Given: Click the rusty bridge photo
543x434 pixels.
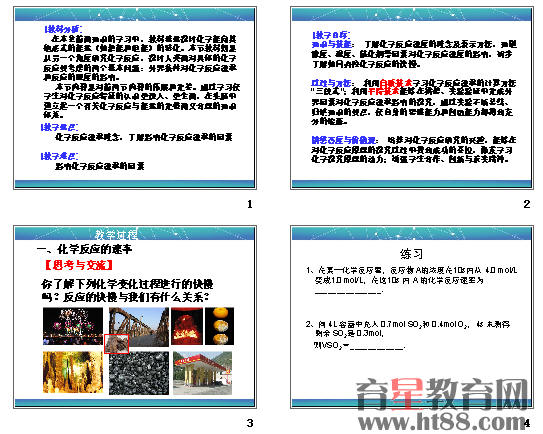Looking at the screenshot, I should 139,327.
